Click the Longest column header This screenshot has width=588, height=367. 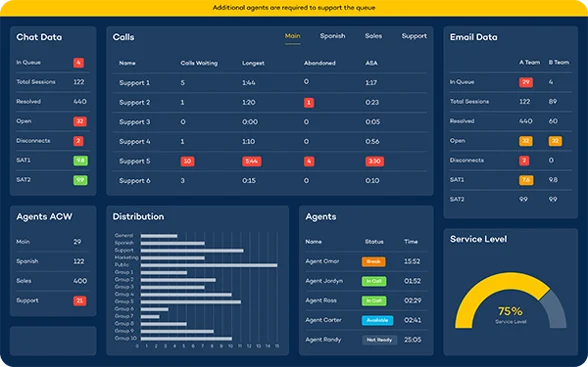253,63
